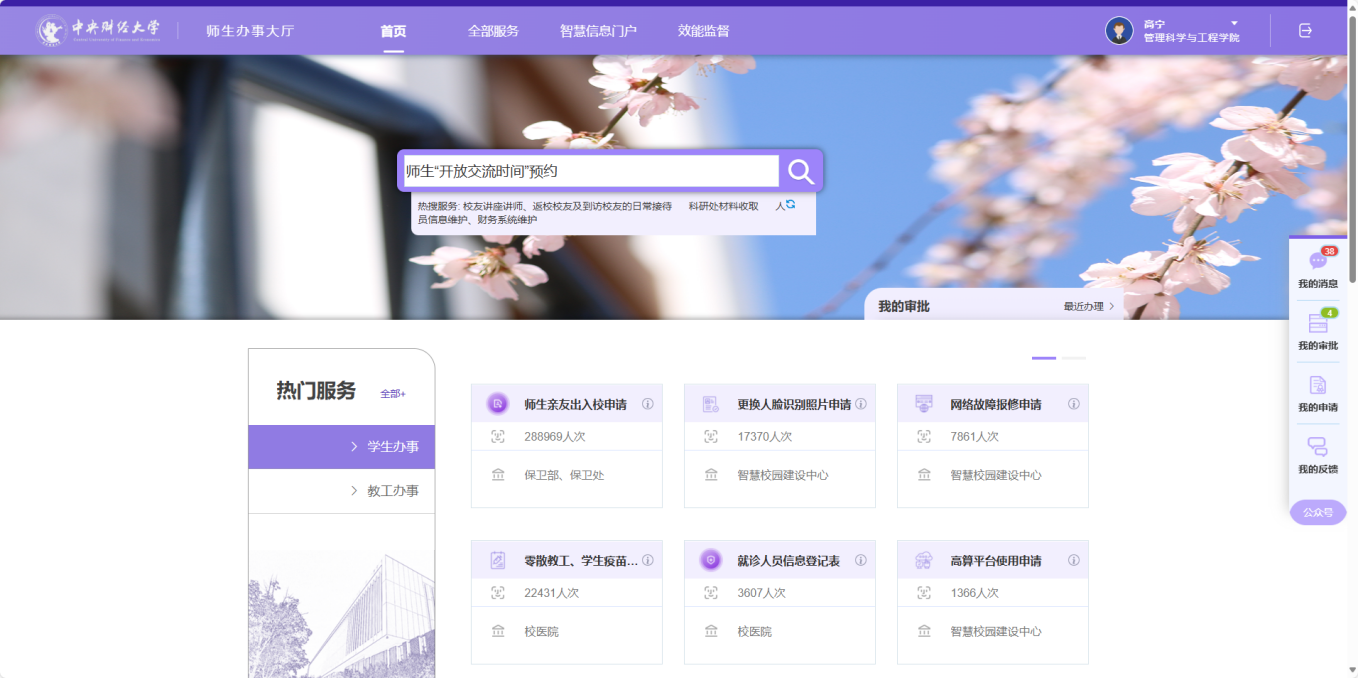Open 我的反馈 sidebar icon

[1317, 454]
